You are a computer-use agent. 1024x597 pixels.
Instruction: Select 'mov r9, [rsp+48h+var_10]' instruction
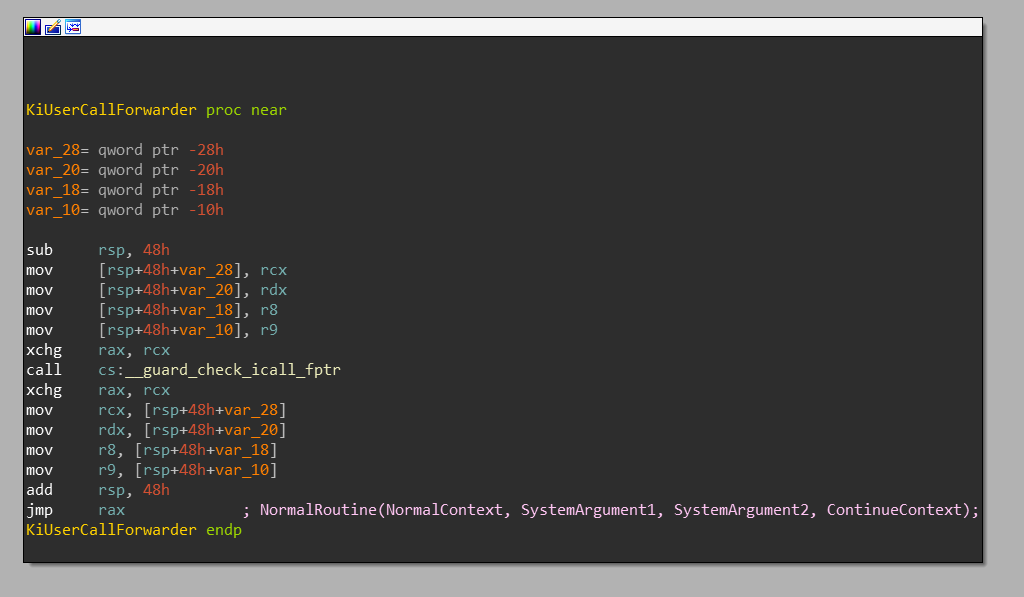[x=152, y=470]
